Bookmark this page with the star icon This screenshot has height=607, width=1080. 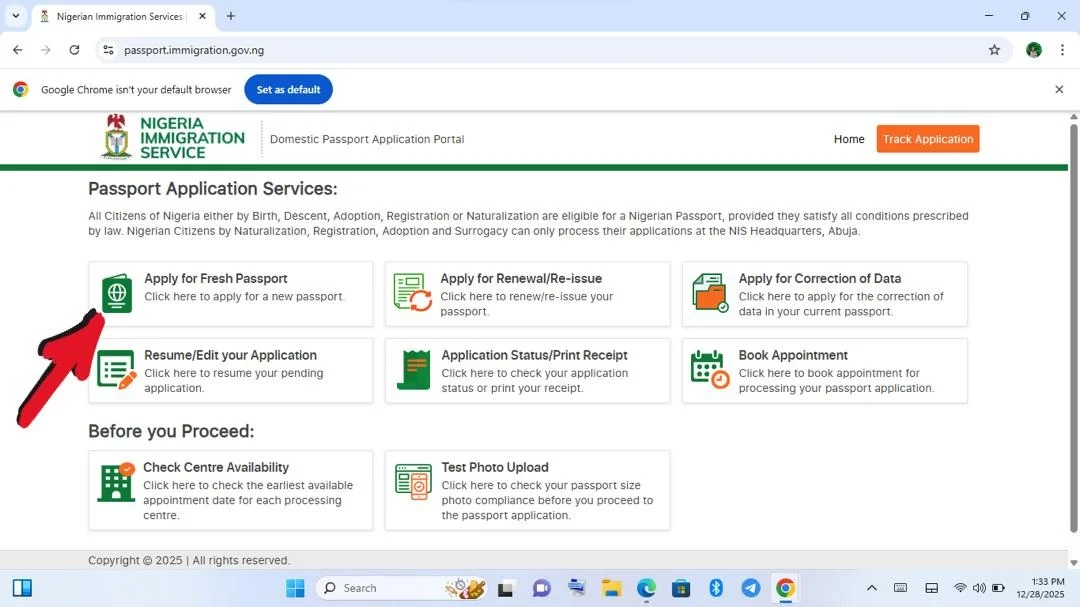tap(994, 50)
